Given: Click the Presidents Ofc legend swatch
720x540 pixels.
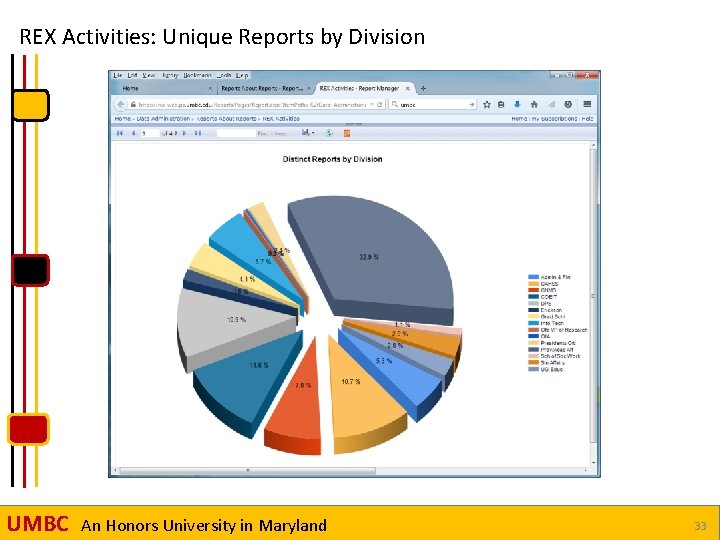Looking at the screenshot, I should point(533,343).
